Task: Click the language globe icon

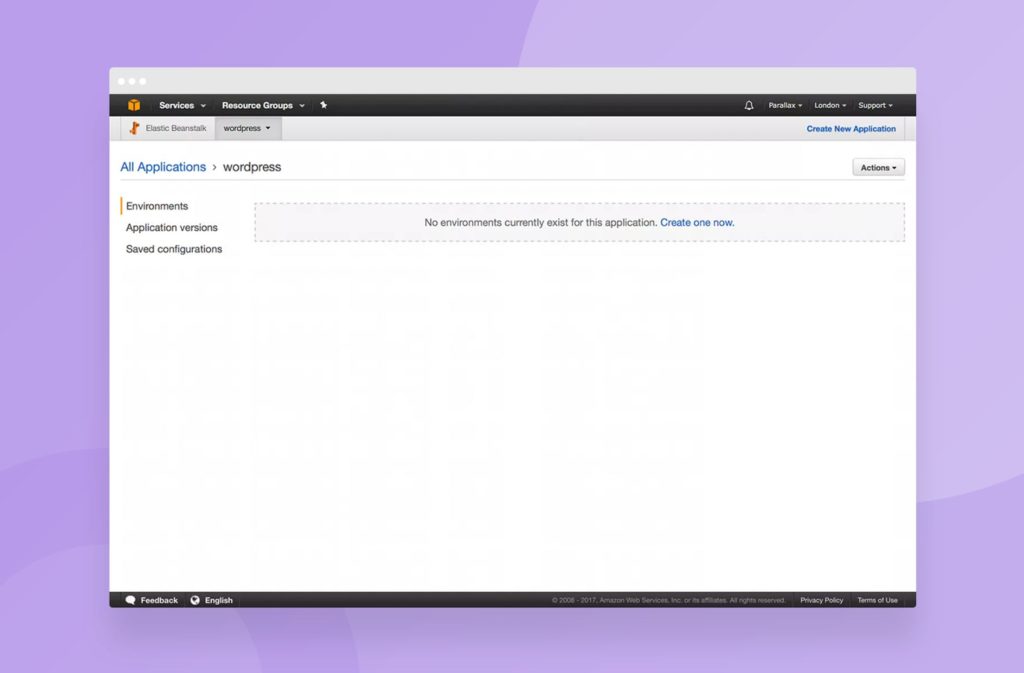Action: (x=195, y=600)
